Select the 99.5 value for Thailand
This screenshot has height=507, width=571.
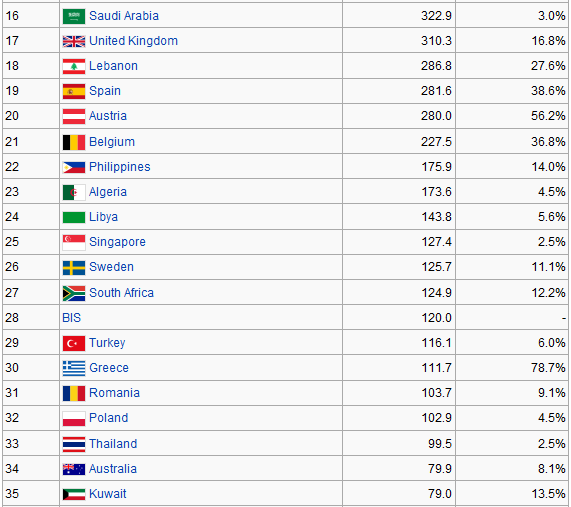(440, 444)
